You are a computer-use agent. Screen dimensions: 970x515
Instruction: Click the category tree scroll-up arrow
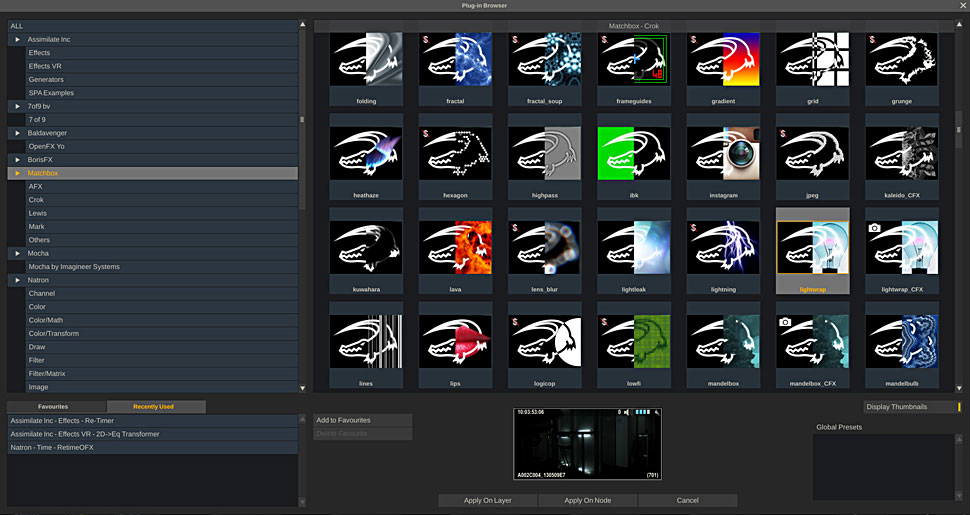pyautogui.click(x=303, y=24)
